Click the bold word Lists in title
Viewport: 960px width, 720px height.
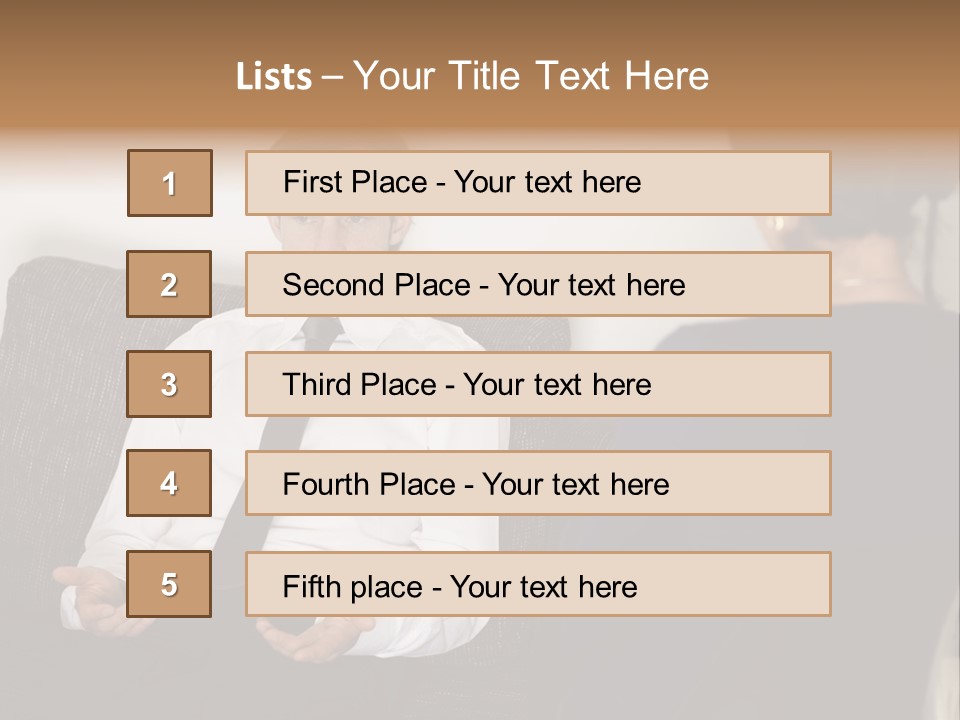(x=274, y=77)
